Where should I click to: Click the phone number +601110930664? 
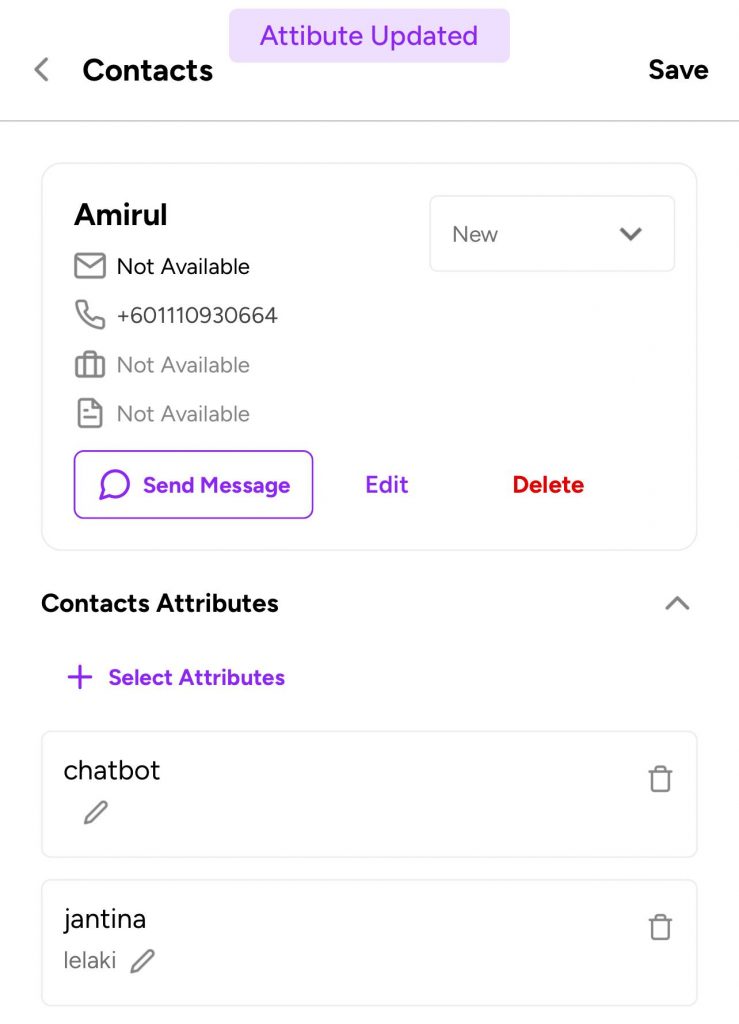197,315
